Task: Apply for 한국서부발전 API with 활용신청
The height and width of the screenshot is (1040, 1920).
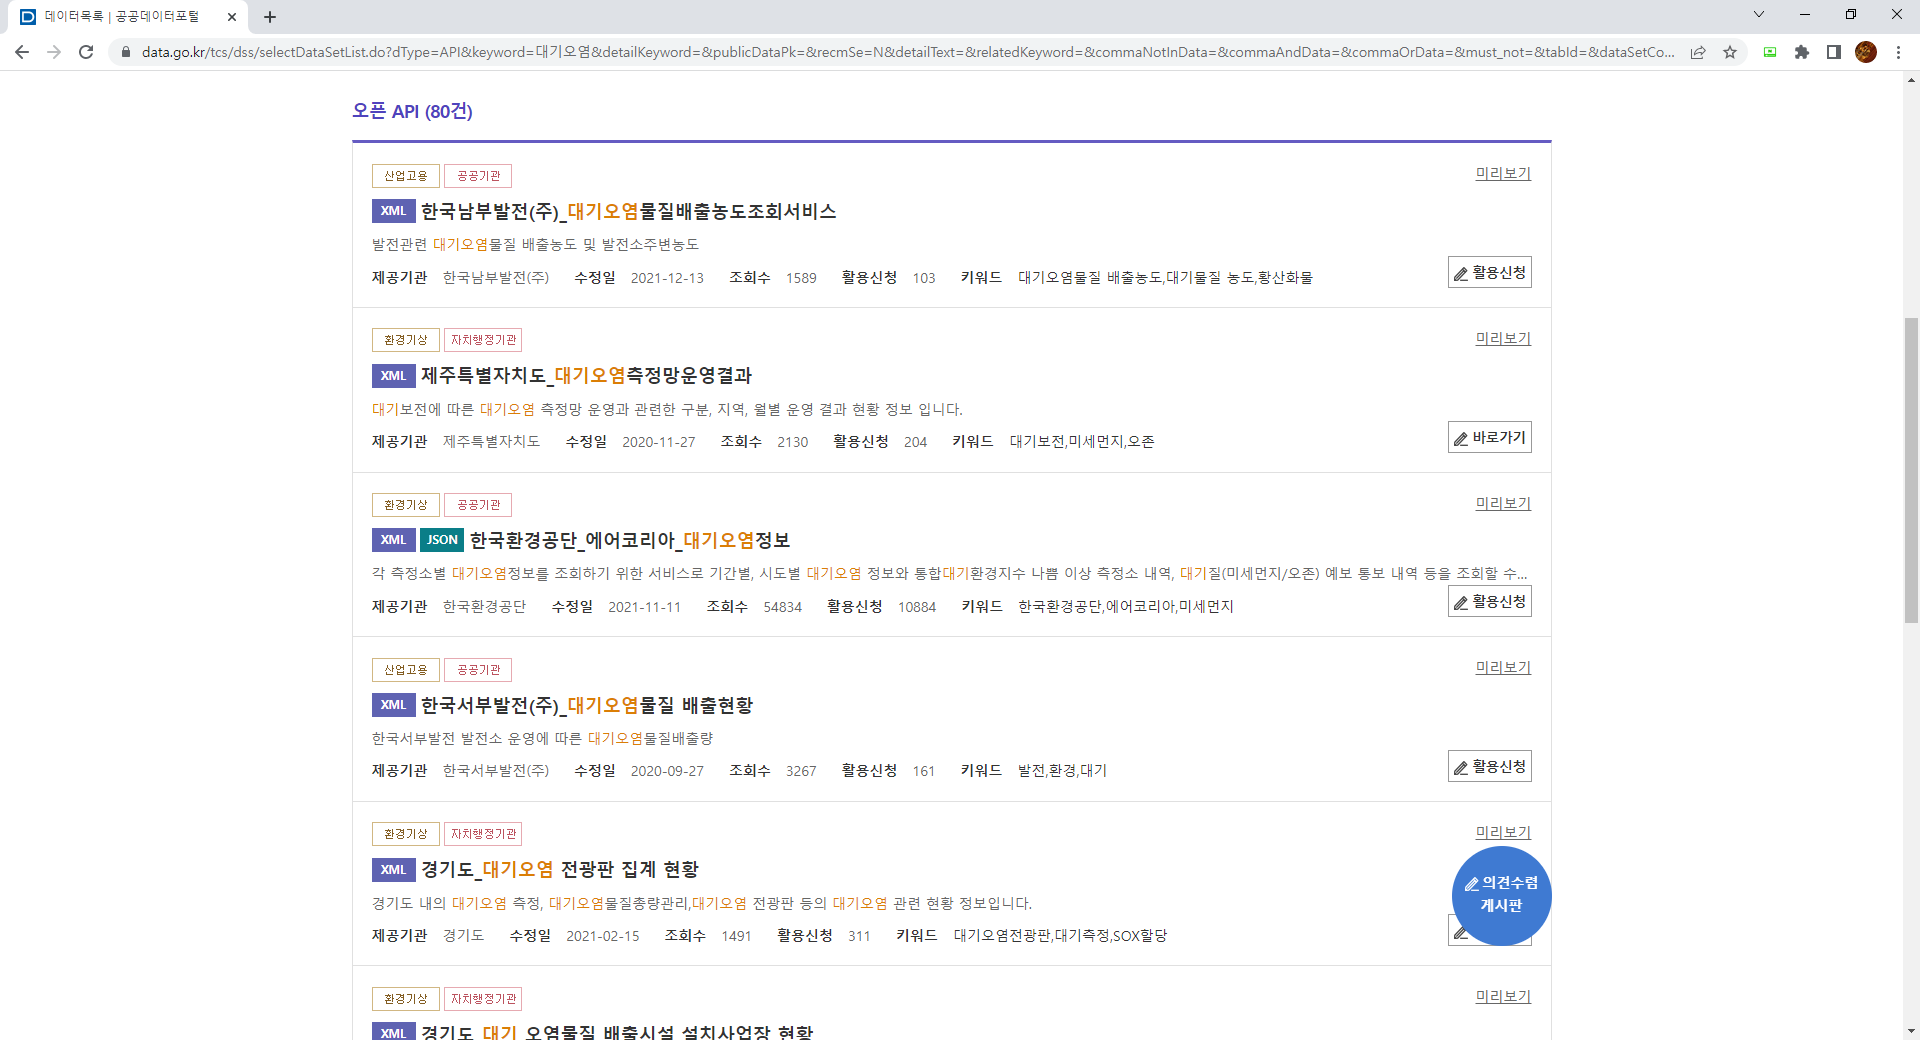Action: coord(1489,767)
